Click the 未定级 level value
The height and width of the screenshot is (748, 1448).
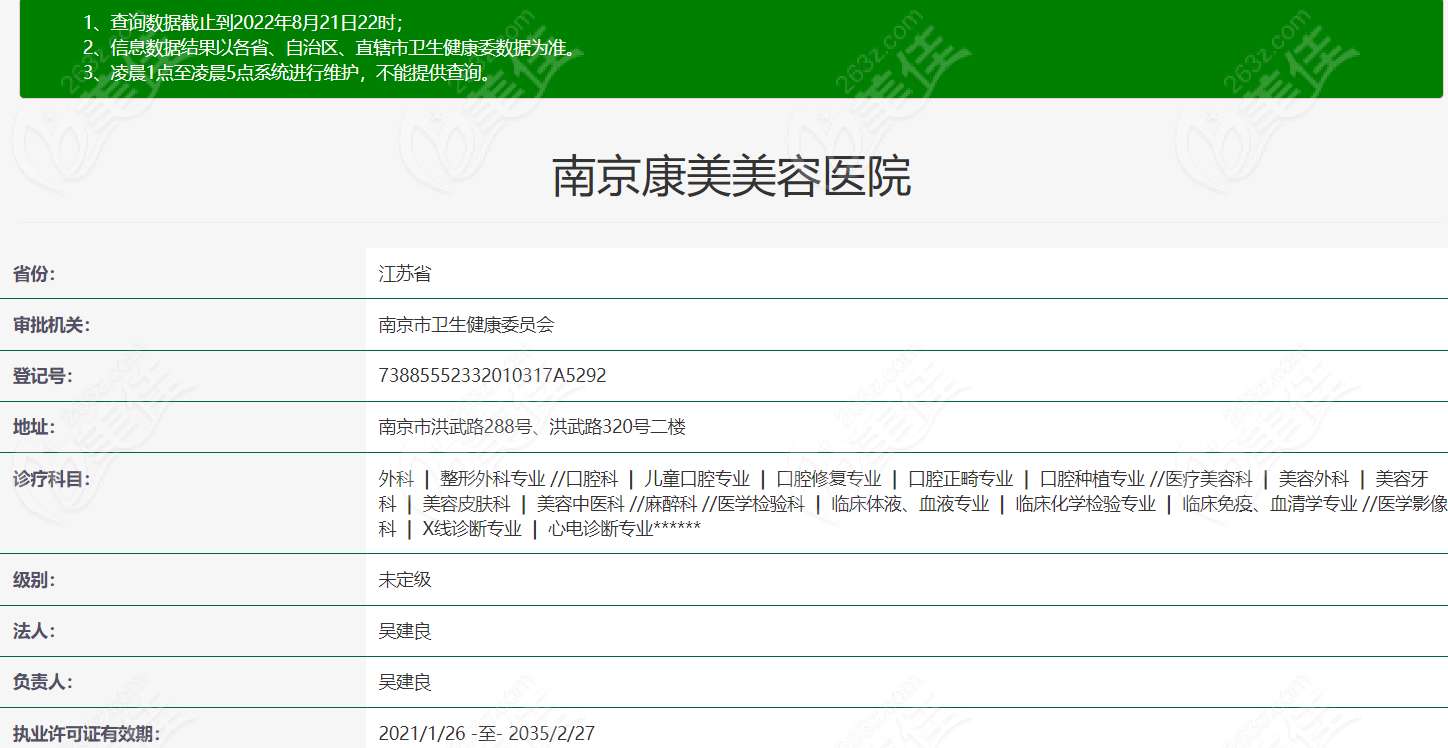pos(405,580)
